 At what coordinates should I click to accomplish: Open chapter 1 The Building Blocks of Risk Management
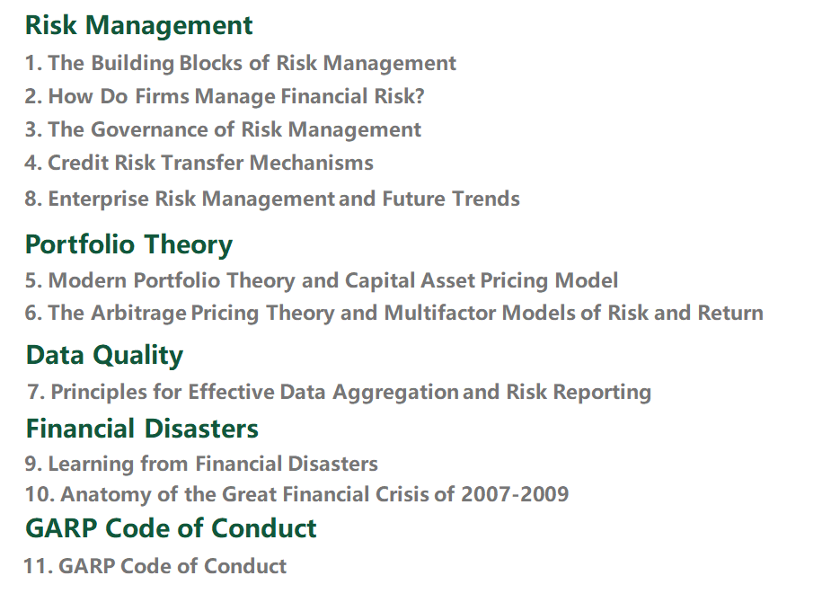pos(240,63)
